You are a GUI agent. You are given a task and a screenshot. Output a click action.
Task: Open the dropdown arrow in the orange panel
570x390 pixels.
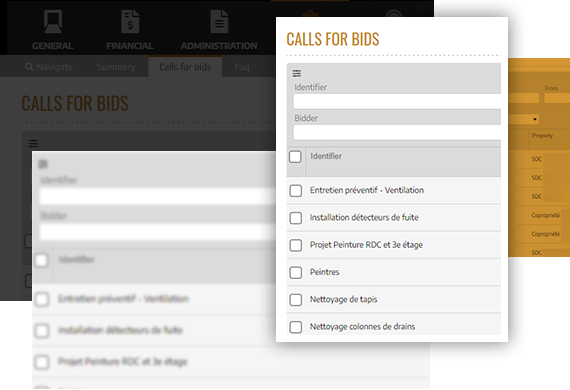point(535,119)
